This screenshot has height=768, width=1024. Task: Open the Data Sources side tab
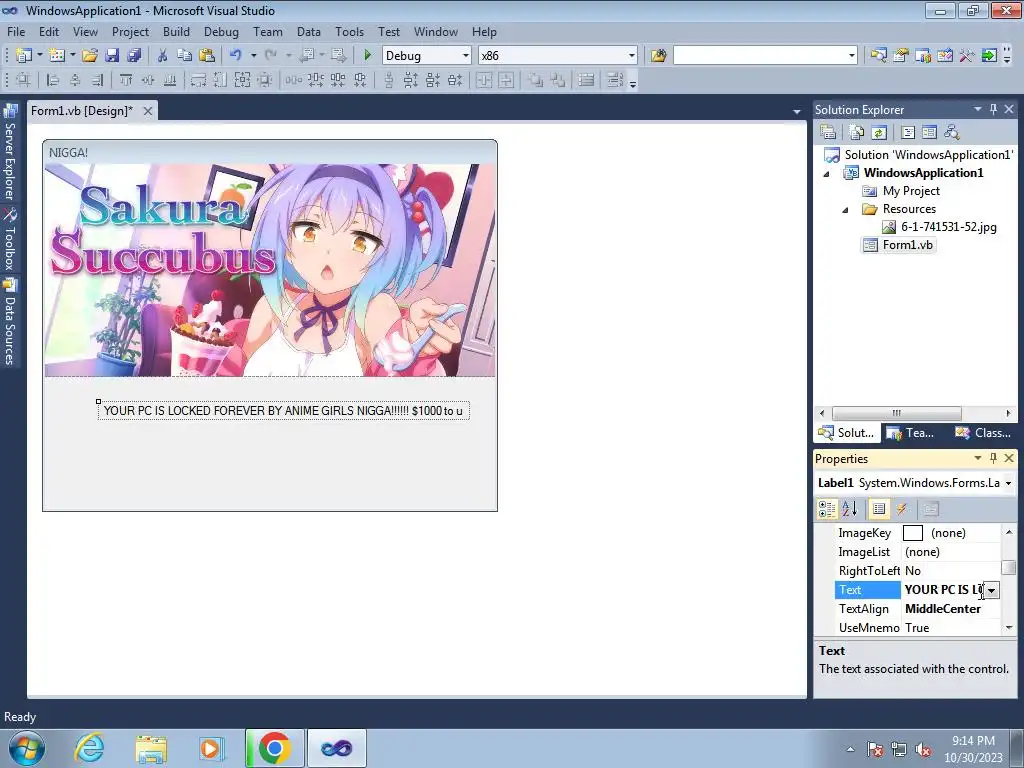[x=10, y=321]
